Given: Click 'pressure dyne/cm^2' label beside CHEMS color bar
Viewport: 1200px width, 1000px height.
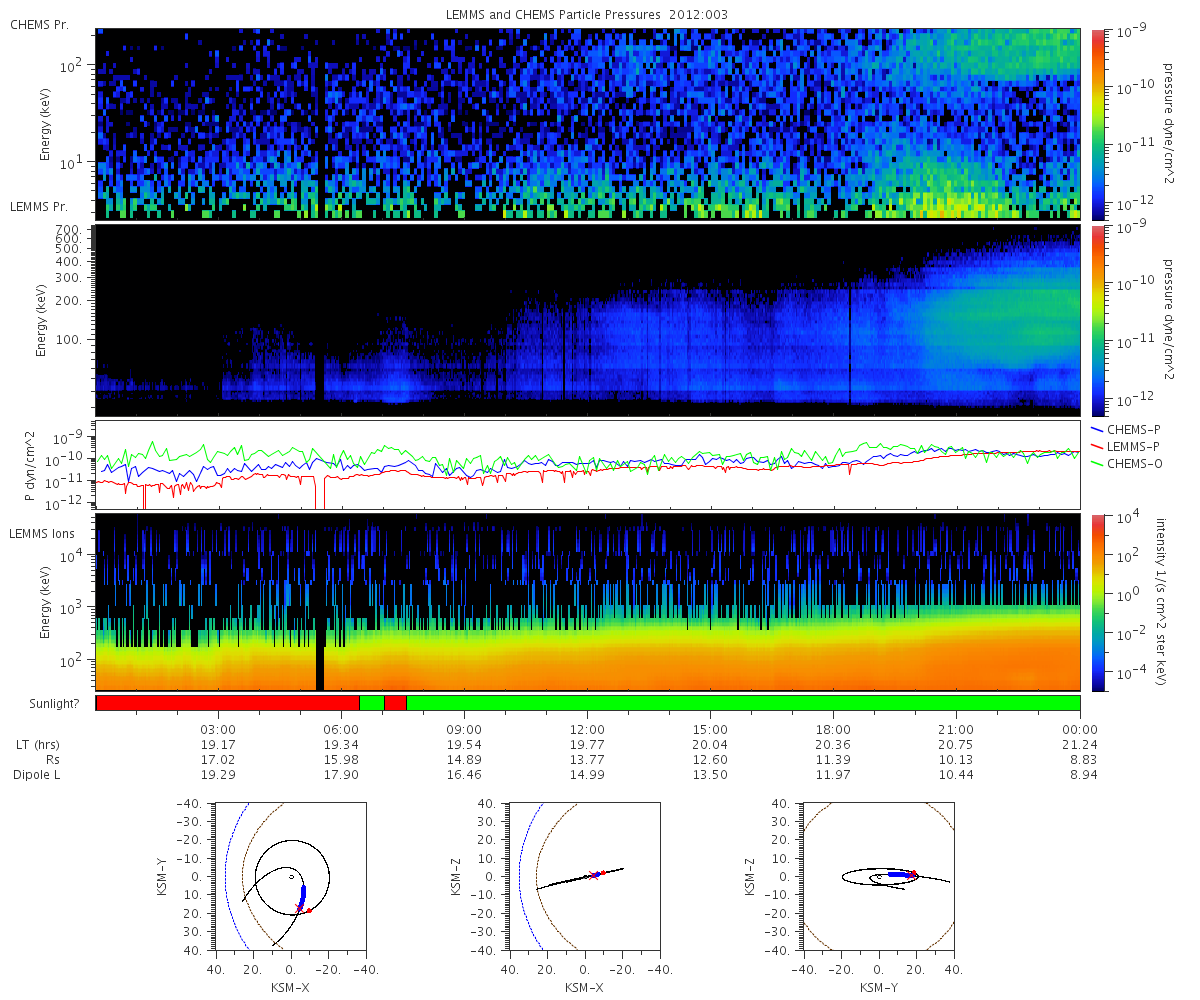Looking at the screenshot, I should tap(1167, 123).
